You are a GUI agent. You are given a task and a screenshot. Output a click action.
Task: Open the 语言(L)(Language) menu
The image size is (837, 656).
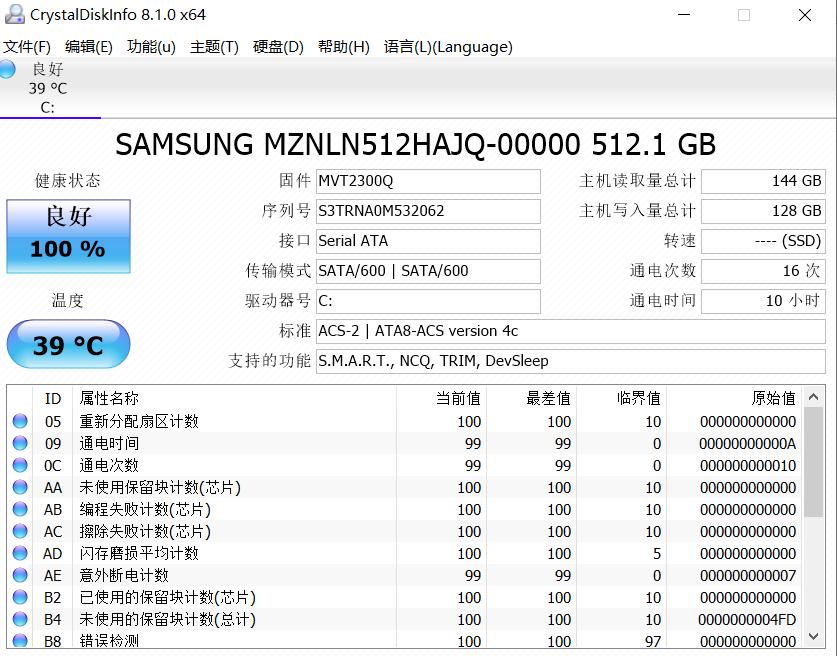point(447,46)
